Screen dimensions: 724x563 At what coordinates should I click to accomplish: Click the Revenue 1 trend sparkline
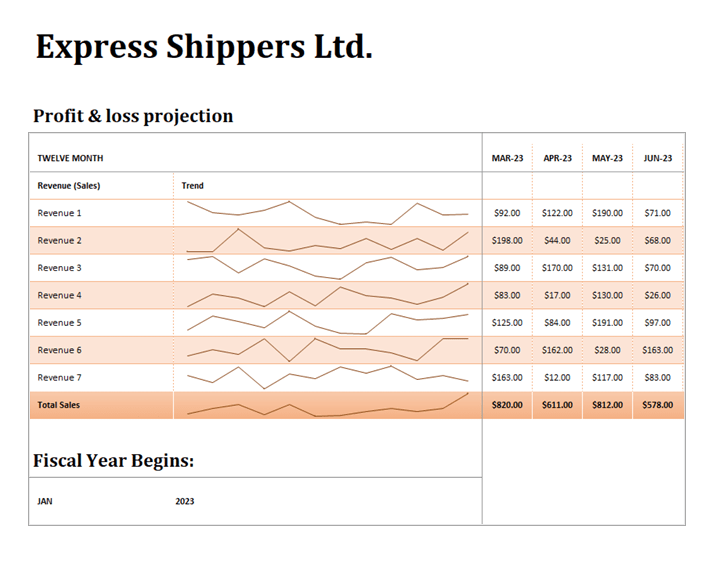[327, 212]
